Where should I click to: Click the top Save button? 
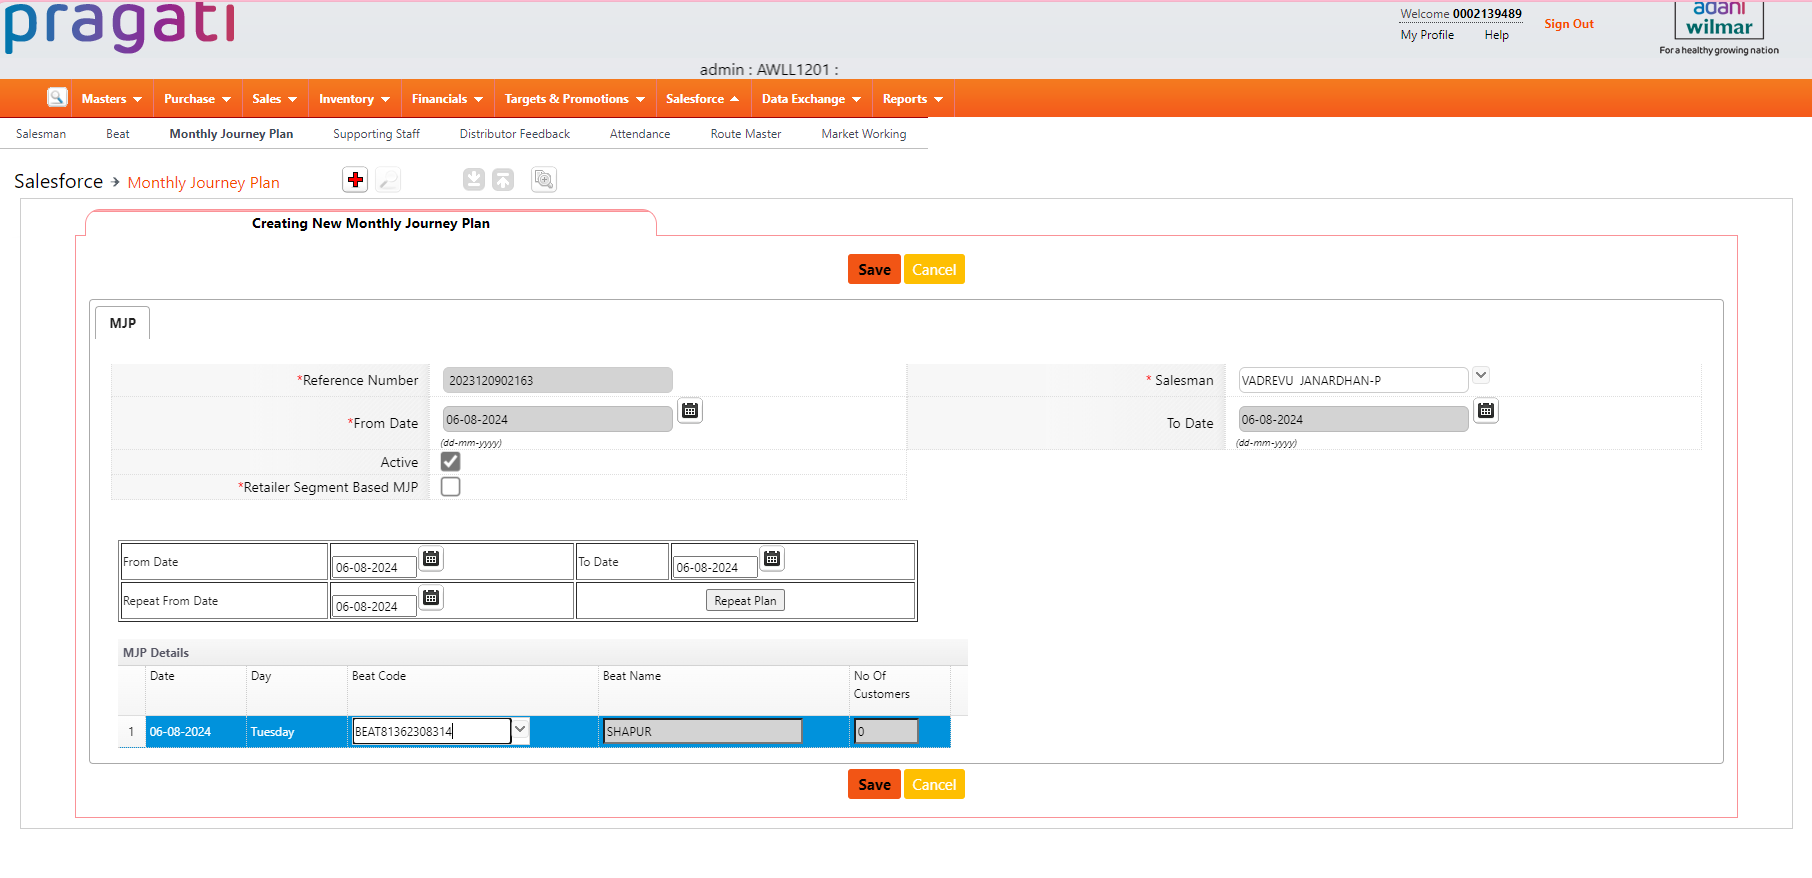(x=874, y=269)
